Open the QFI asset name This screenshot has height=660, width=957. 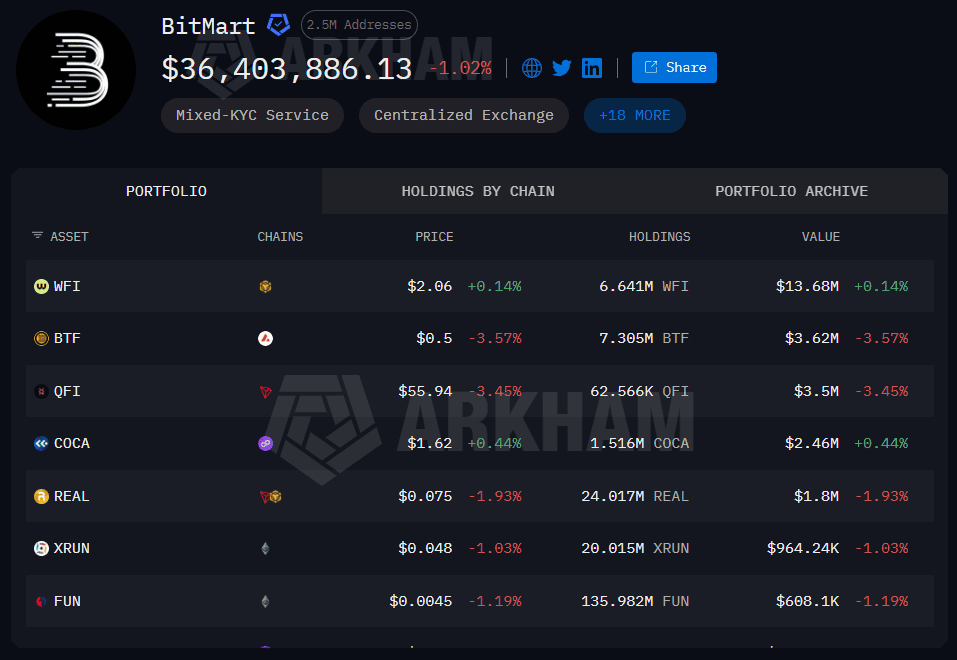67,391
